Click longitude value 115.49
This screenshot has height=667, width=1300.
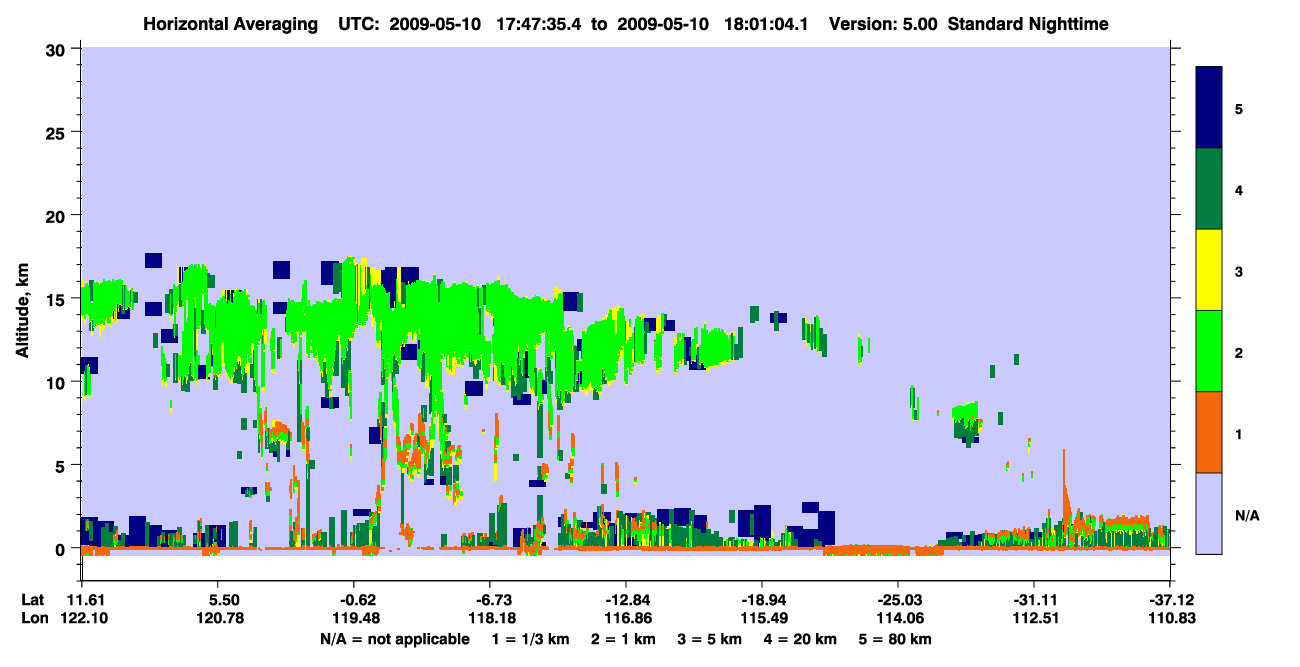762,618
